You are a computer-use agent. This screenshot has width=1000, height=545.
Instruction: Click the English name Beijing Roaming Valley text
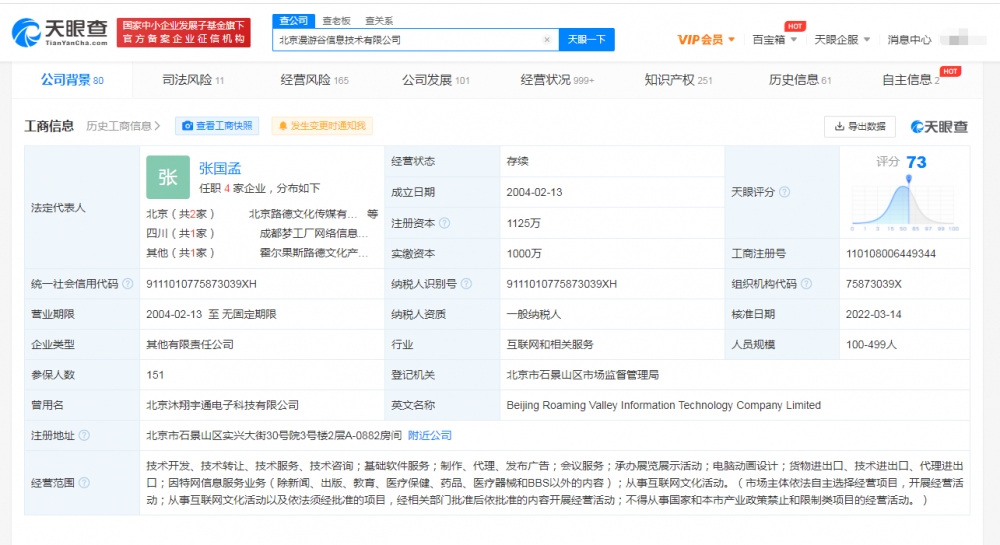point(663,405)
